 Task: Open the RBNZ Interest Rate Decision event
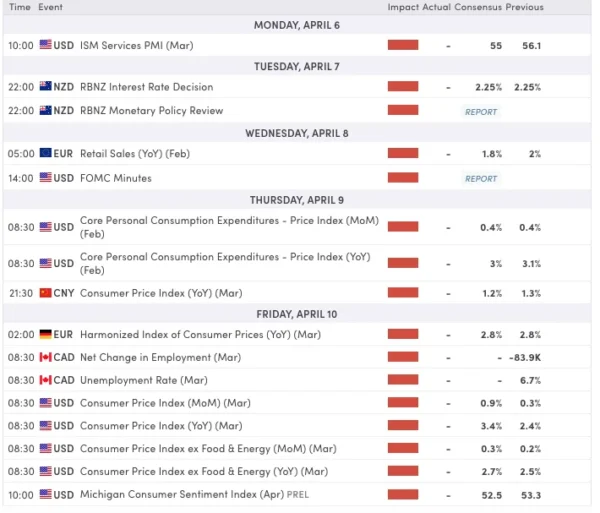point(146,88)
